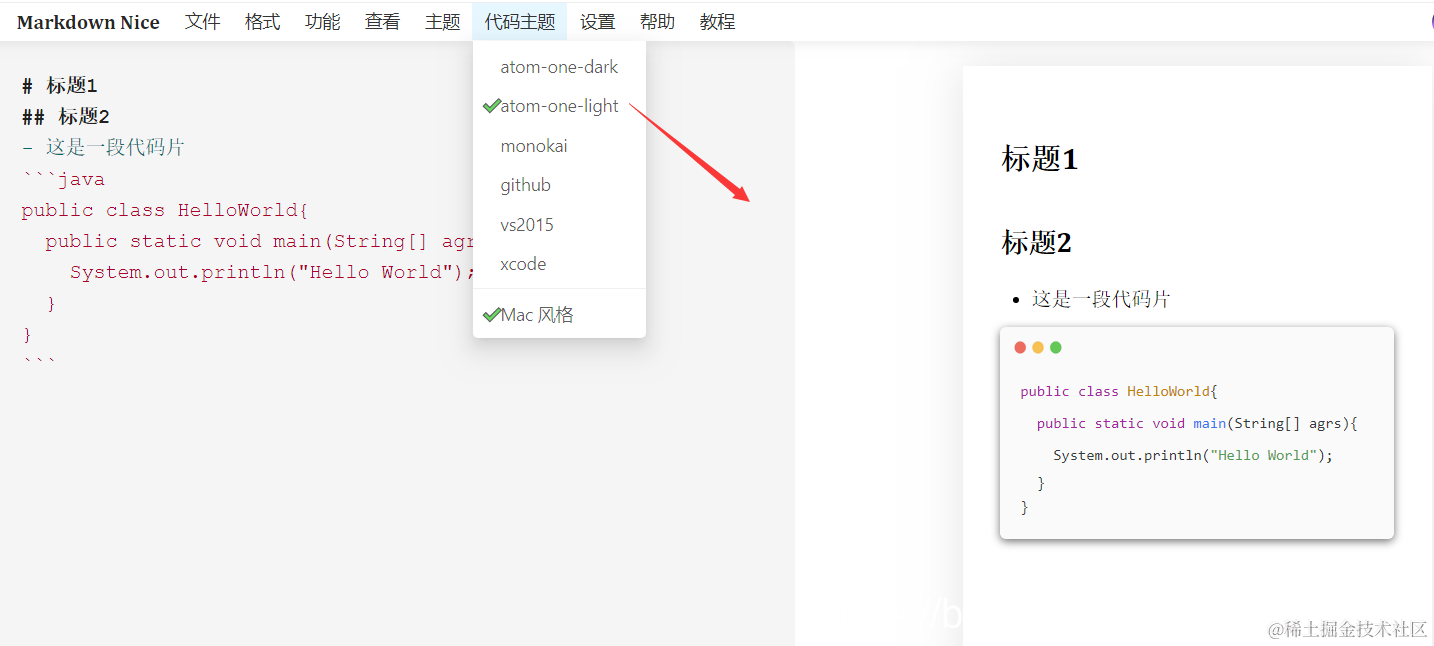Select atom-one-dark from the theme list
This screenshot has height=646, width=1434.
(x=559, y=67)
